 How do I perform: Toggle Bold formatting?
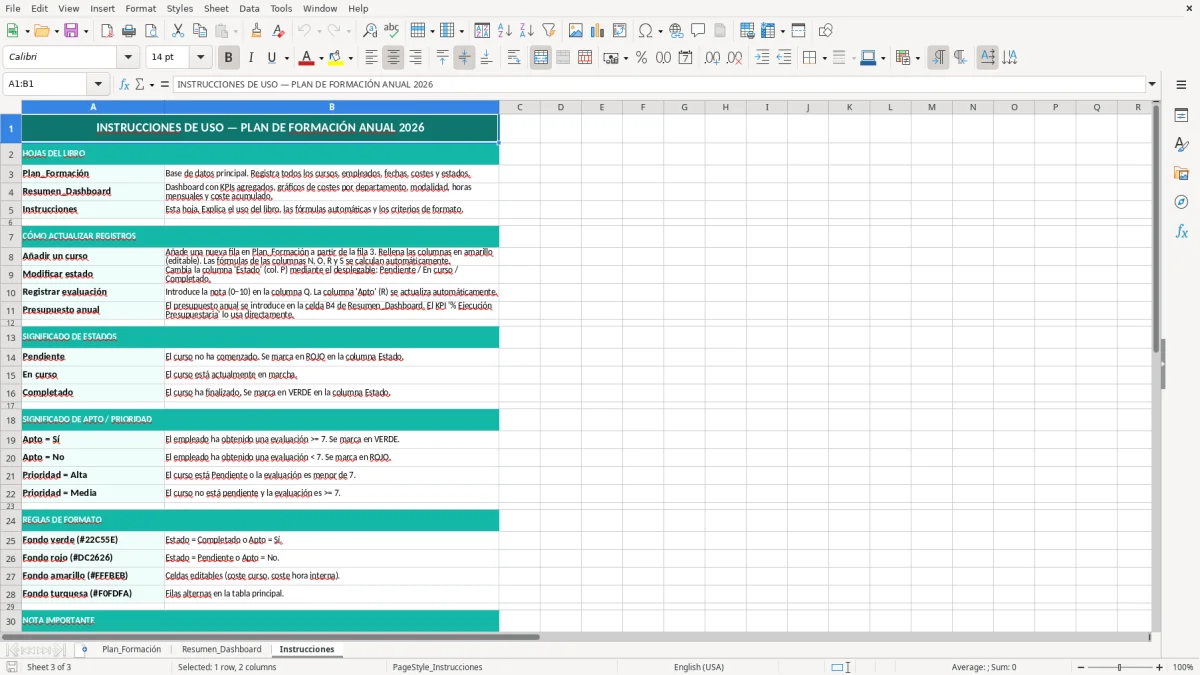229,58
